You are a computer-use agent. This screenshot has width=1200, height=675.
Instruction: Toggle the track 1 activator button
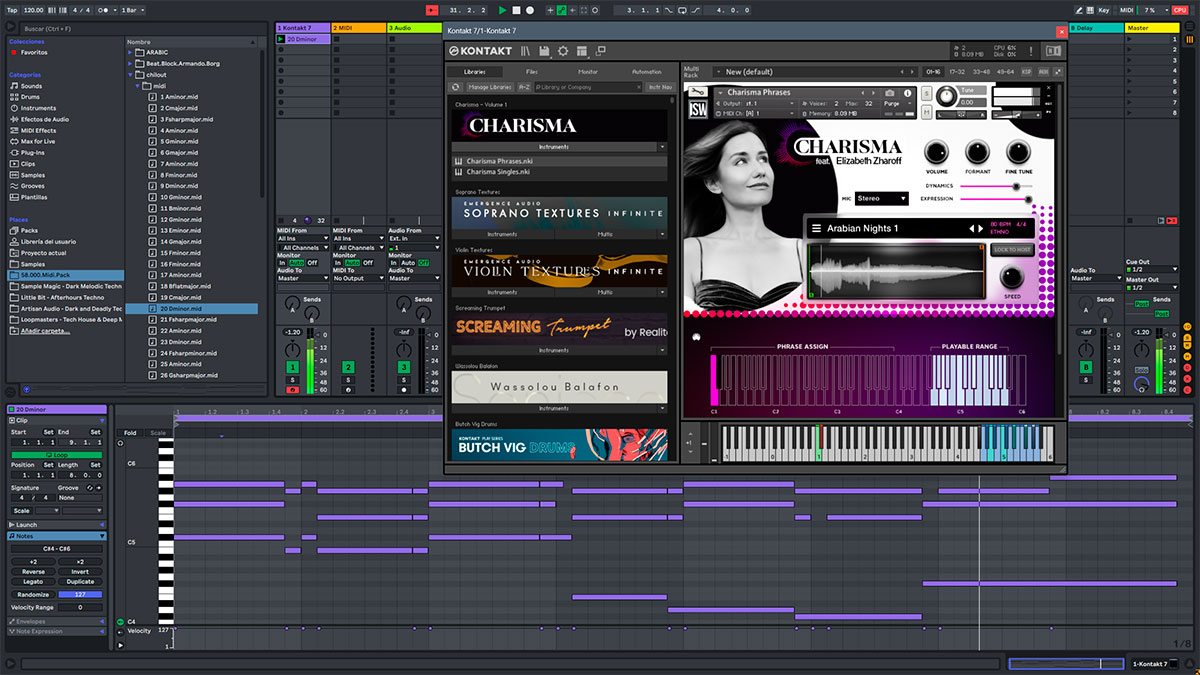click(x=292, y=368)
